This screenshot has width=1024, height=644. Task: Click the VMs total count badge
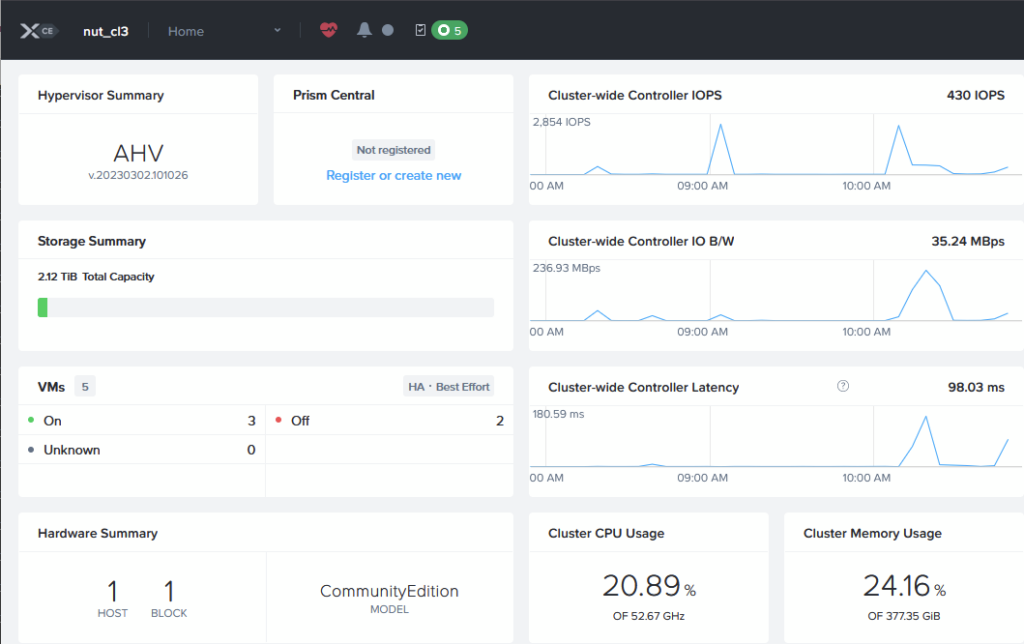(85, 387)
